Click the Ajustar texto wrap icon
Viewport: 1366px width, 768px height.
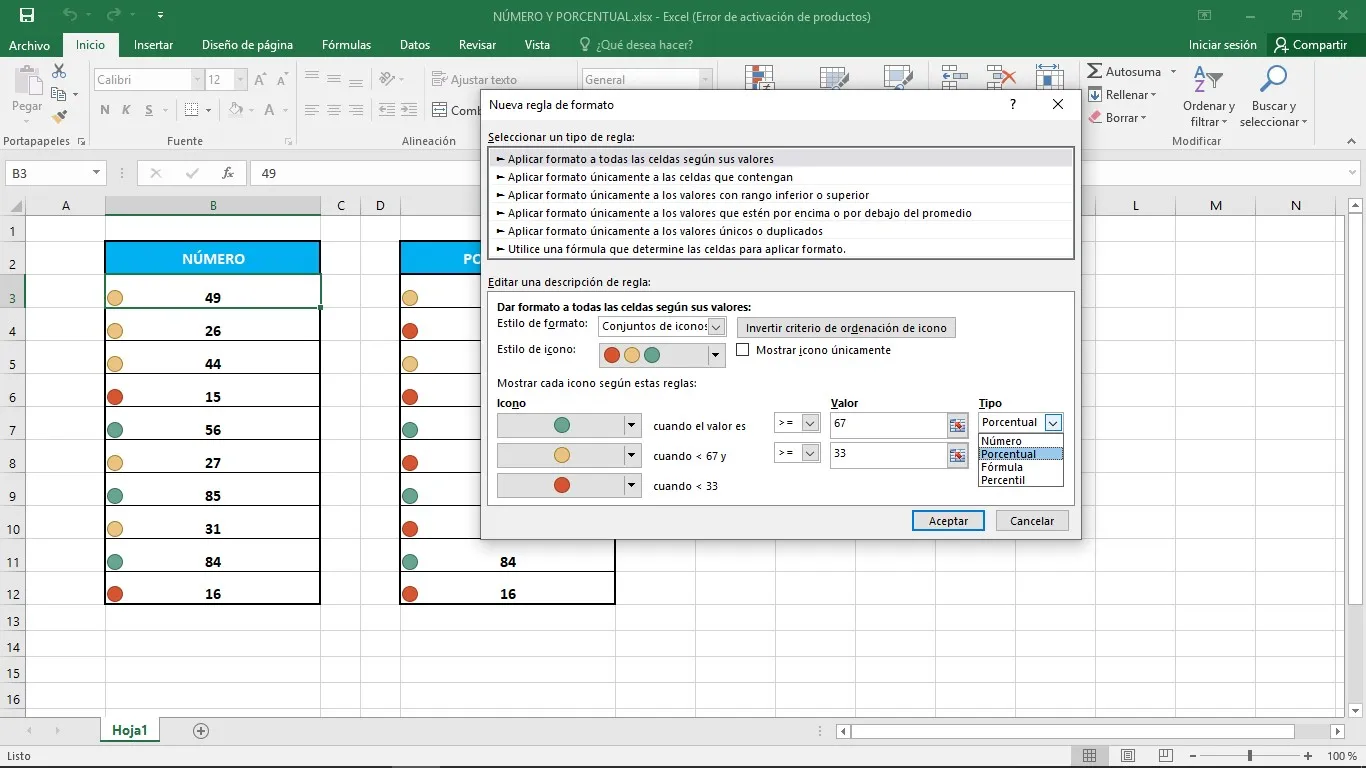click(x=439, y=79)
